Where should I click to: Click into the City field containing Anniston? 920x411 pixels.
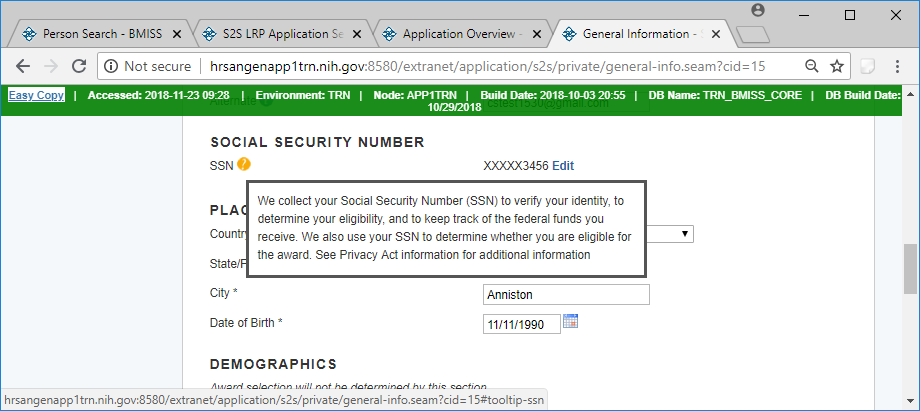565,295
